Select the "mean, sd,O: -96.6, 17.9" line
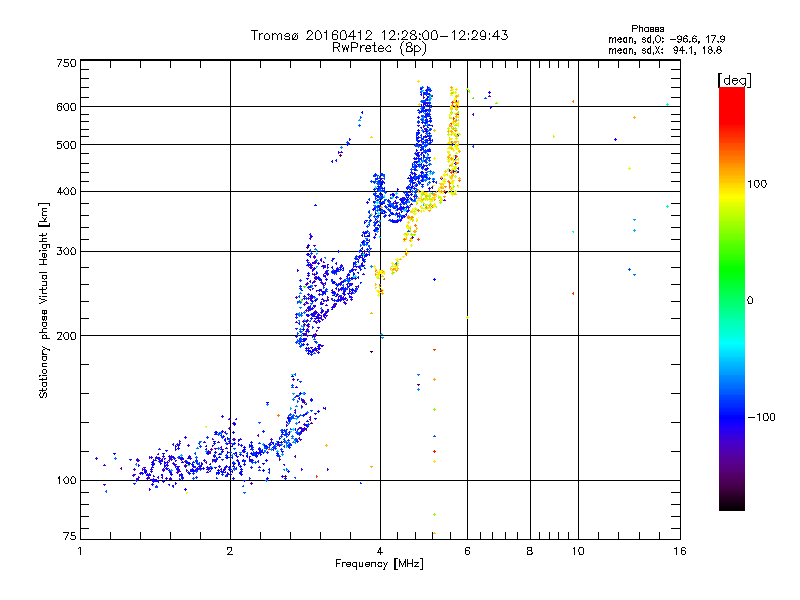 click(x=666, y=39)
